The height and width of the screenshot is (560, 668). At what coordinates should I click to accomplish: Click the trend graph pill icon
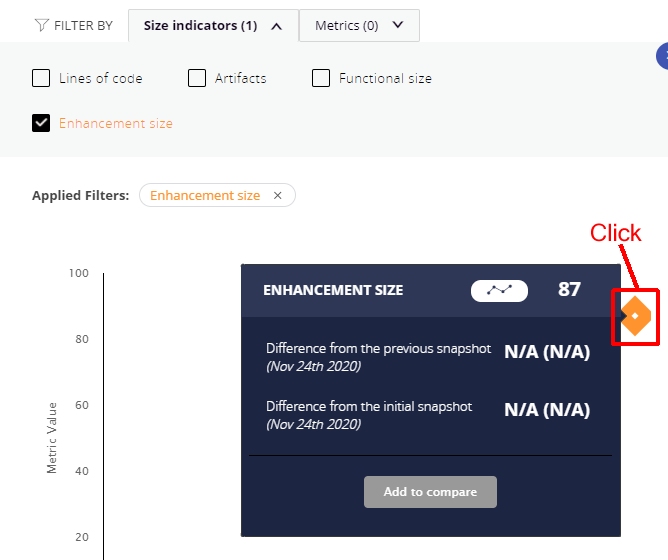[x=499, y=291]
